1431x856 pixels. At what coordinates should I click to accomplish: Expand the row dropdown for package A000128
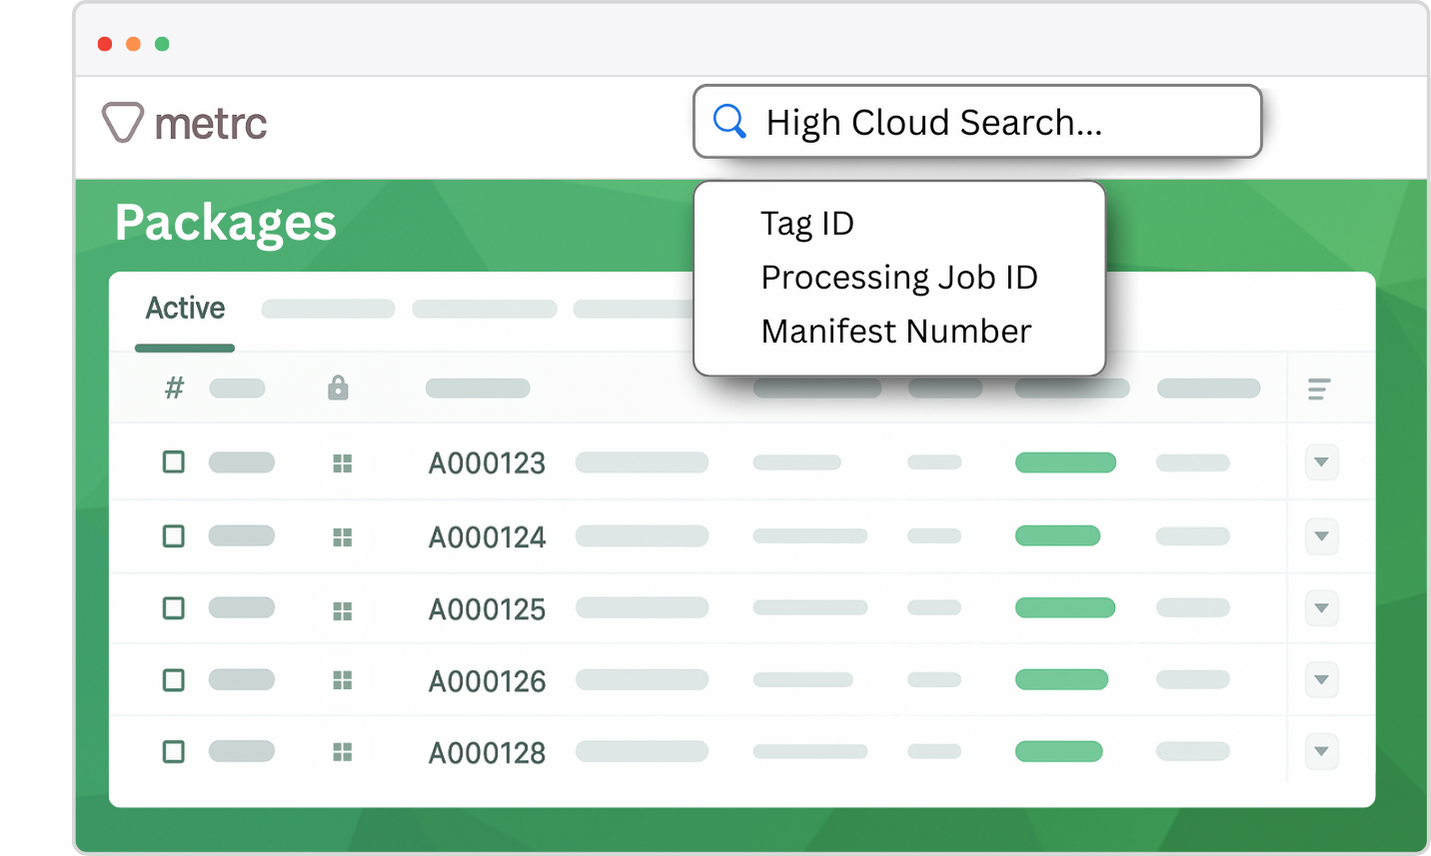click(x=1321, y=752)
